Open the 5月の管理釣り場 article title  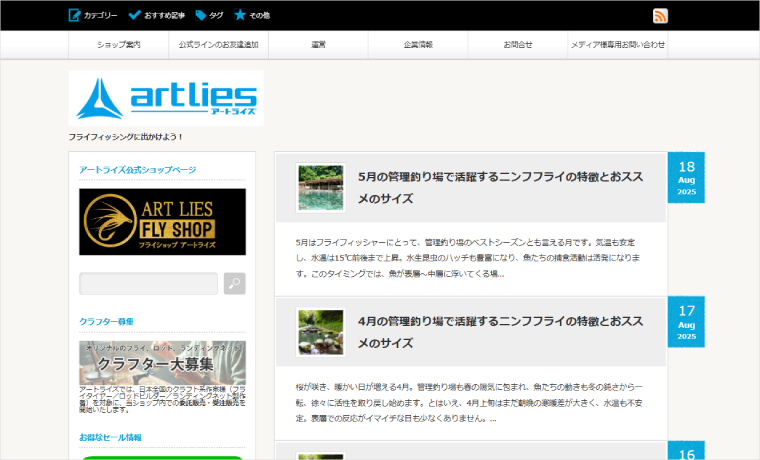click(x=500, y=187)
